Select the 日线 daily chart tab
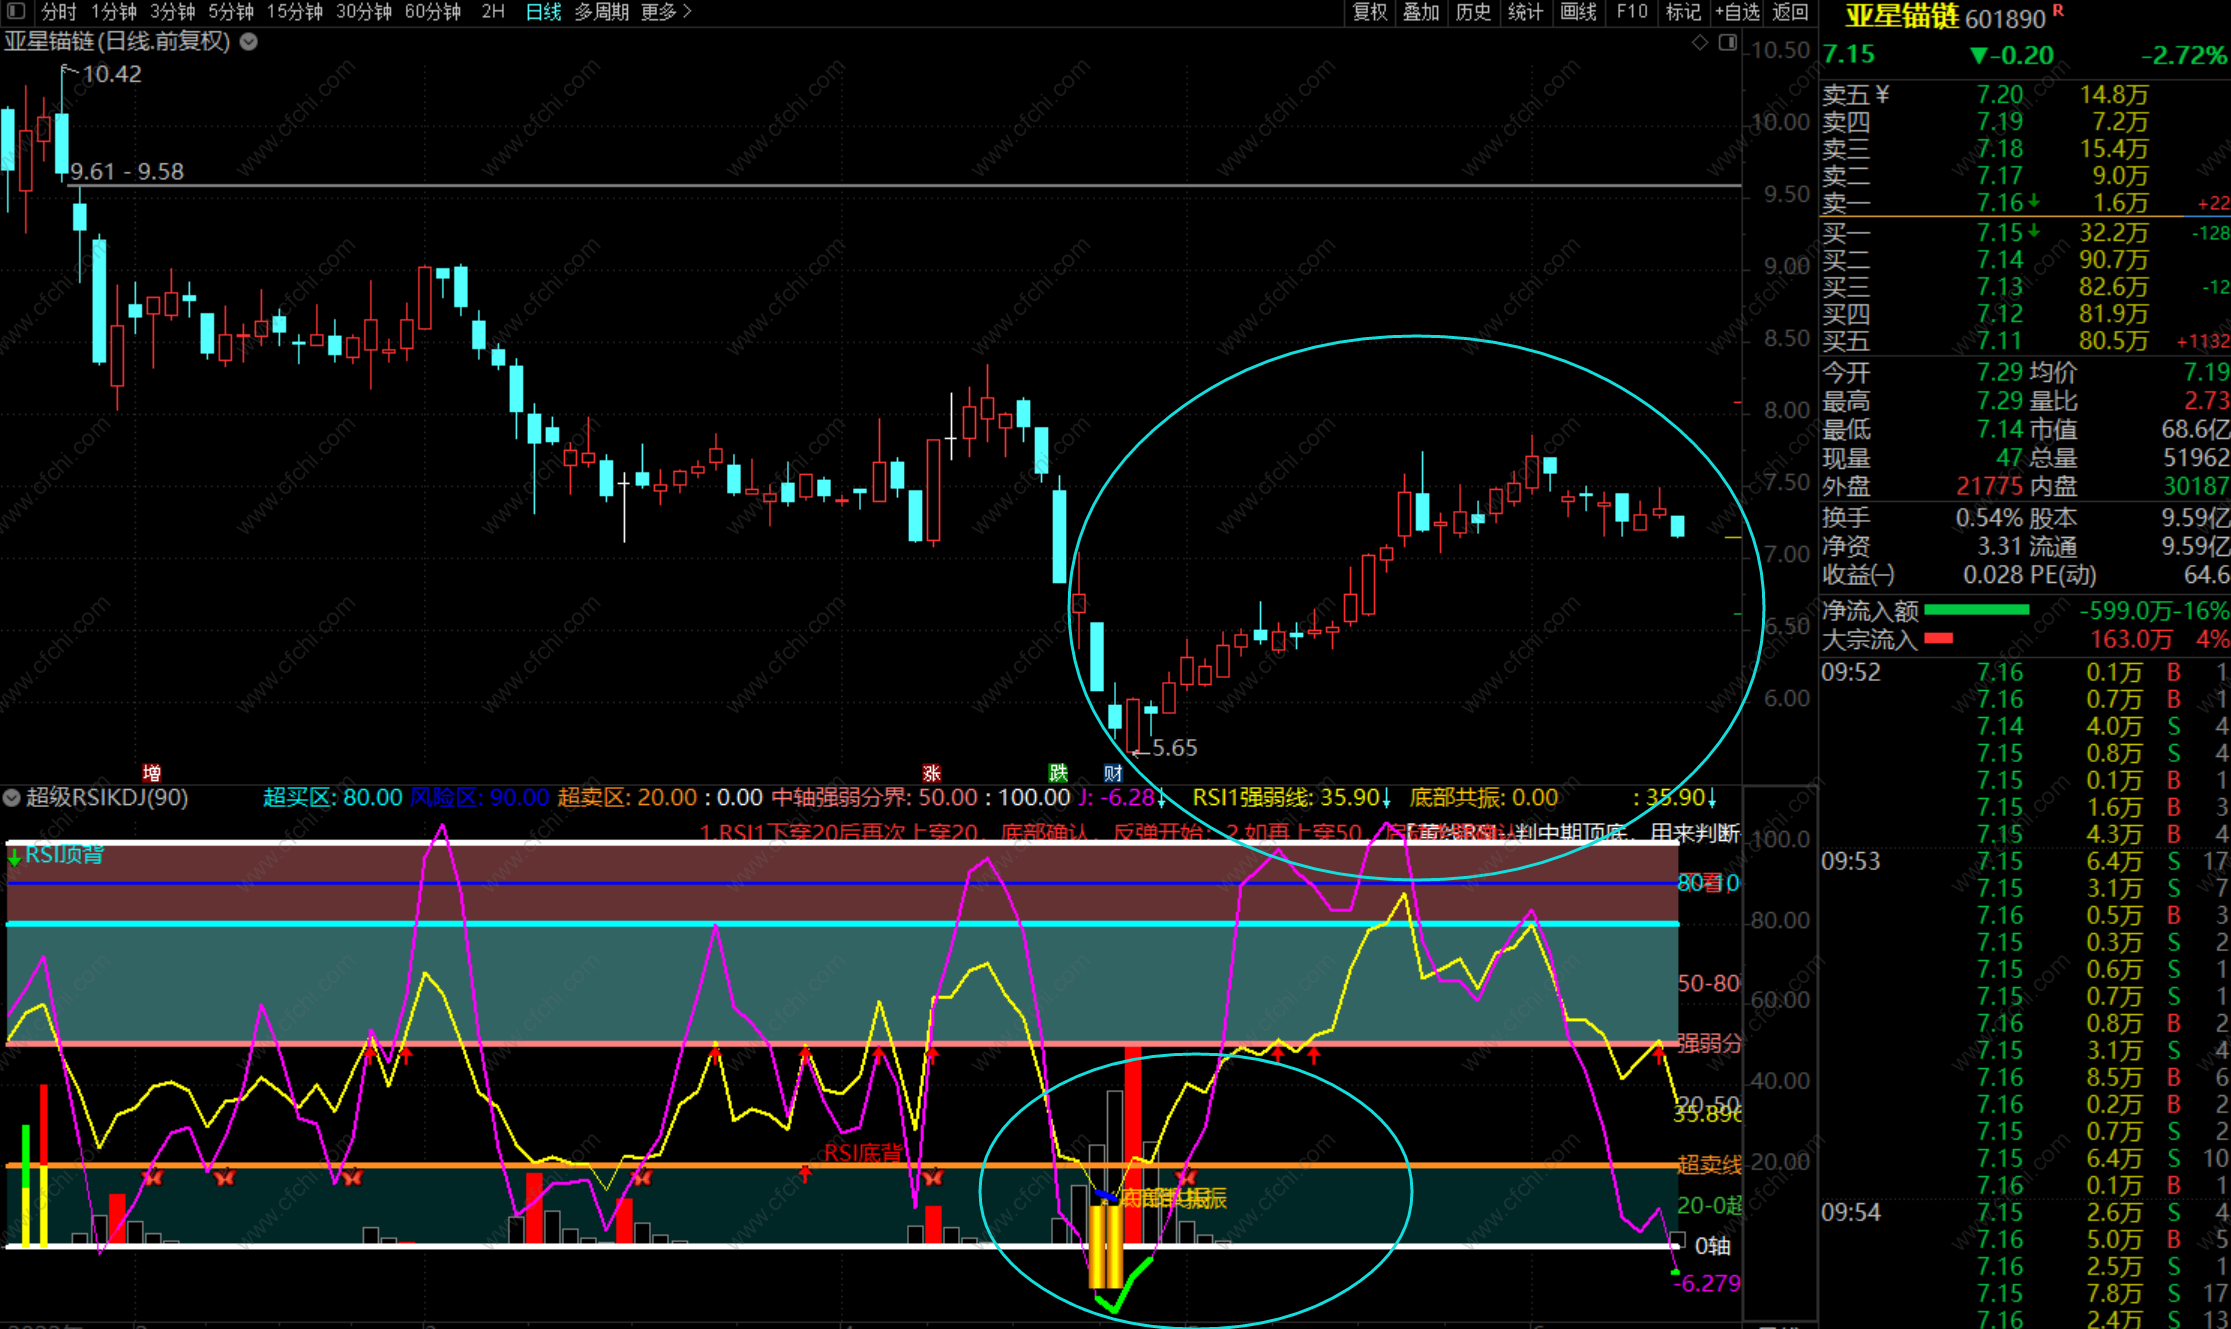The image size is (2231, 1329). tap(543, 12)
